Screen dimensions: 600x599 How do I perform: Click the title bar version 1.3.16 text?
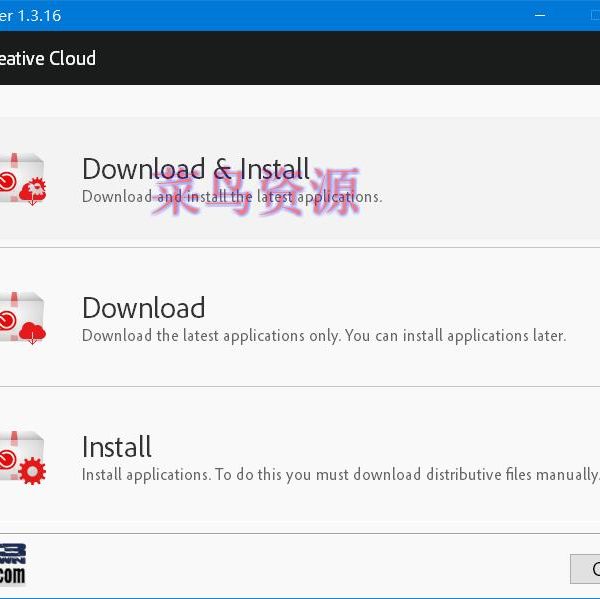coord(30,15)
